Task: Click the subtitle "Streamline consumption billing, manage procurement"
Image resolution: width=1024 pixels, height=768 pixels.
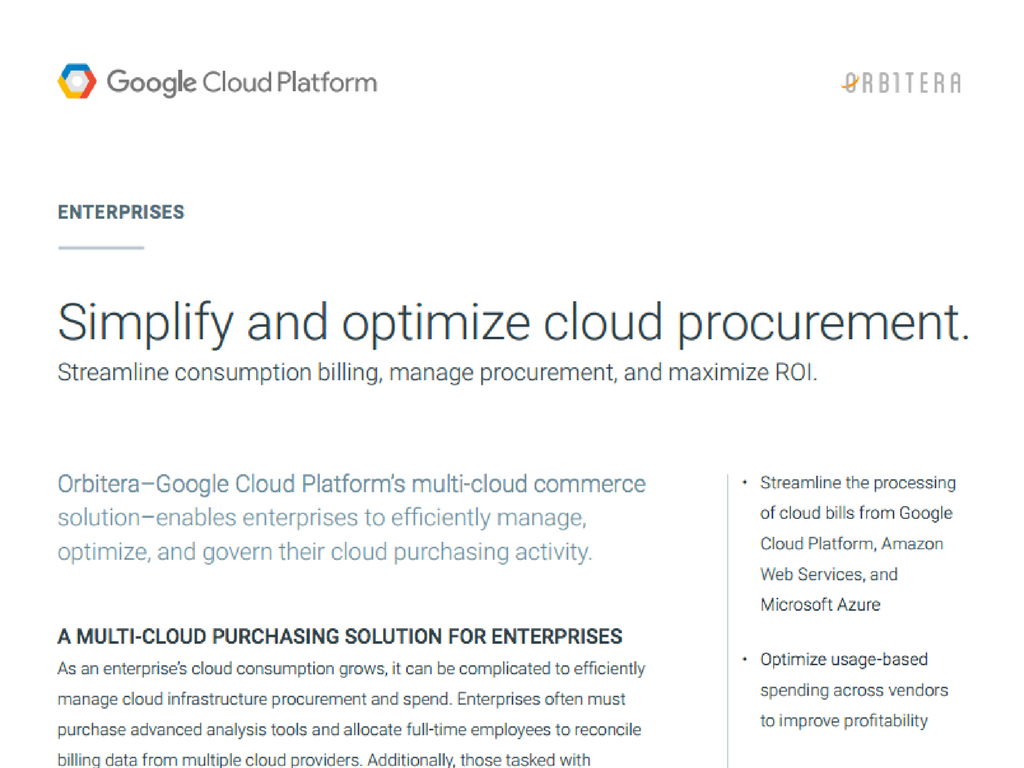Action: click(438, 372)
